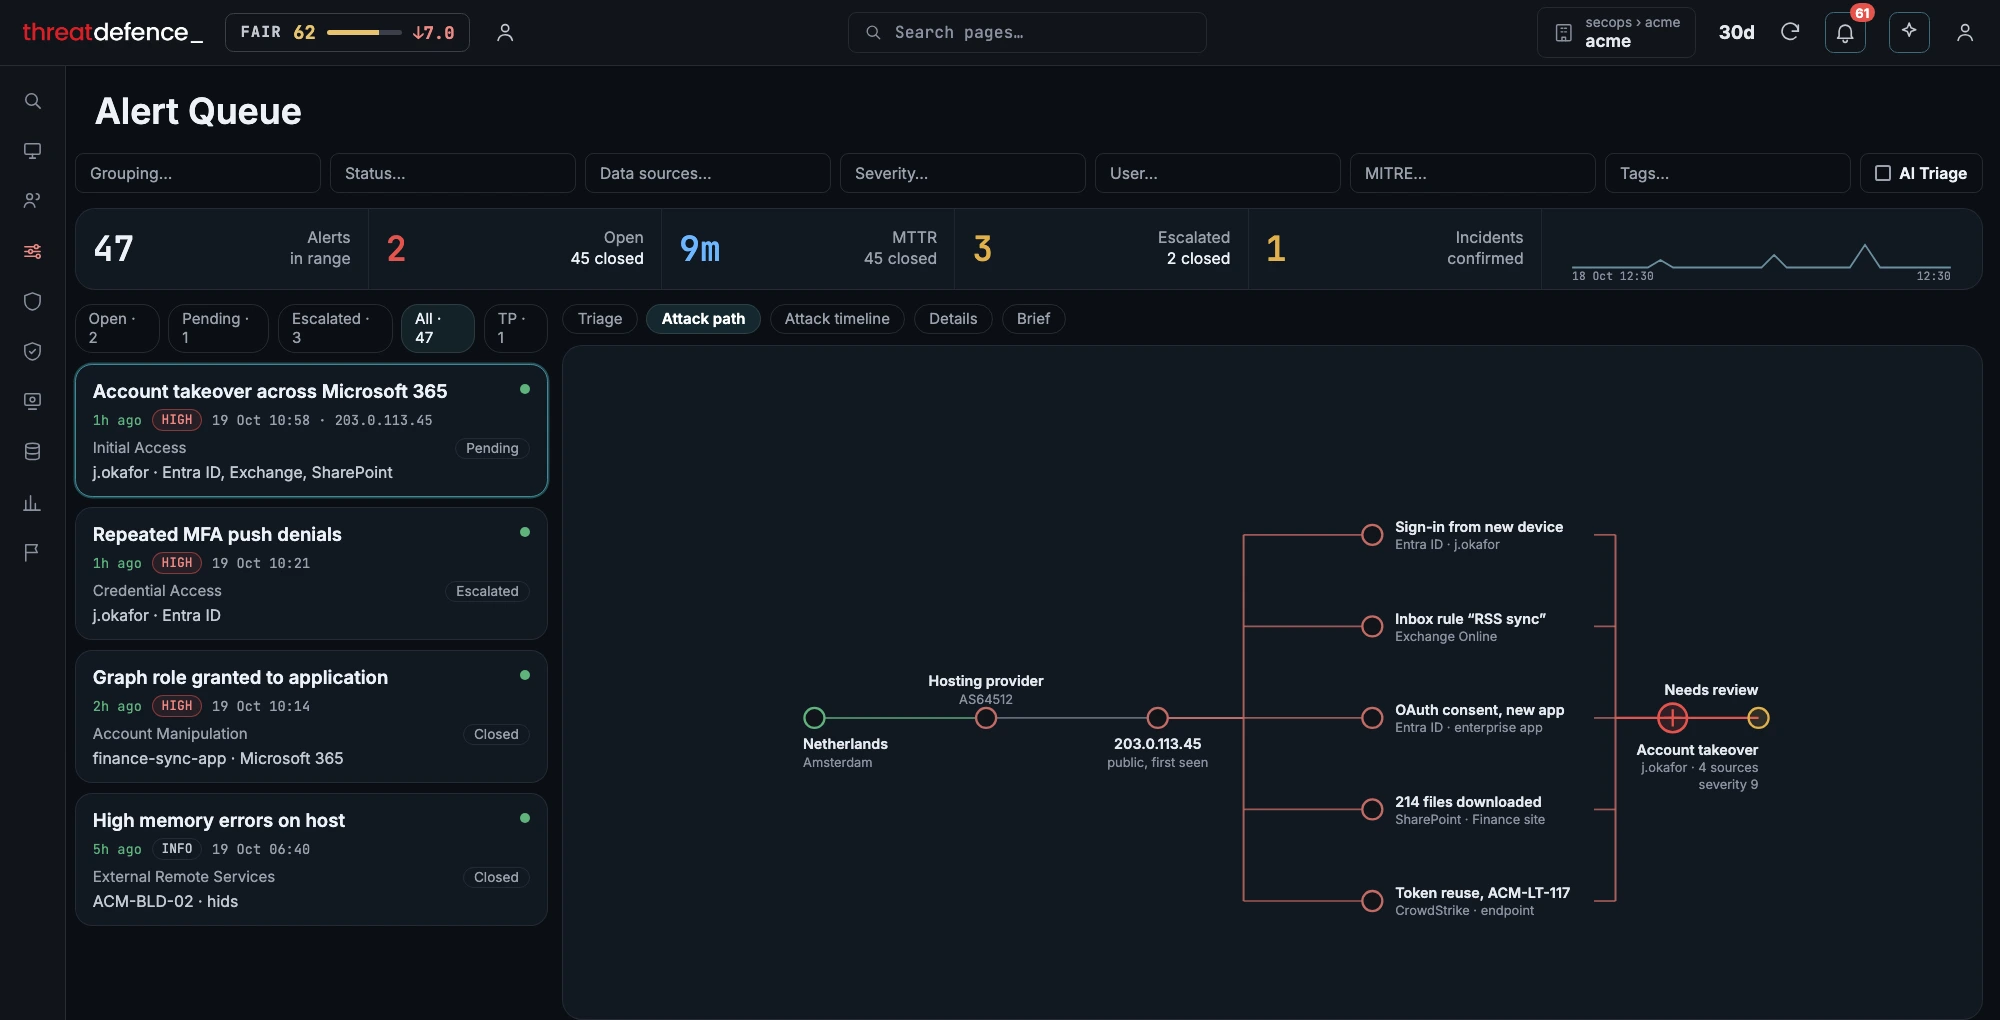Open the Tags filter dropdown
2000x1020 pixels.
pos(1728,173)
